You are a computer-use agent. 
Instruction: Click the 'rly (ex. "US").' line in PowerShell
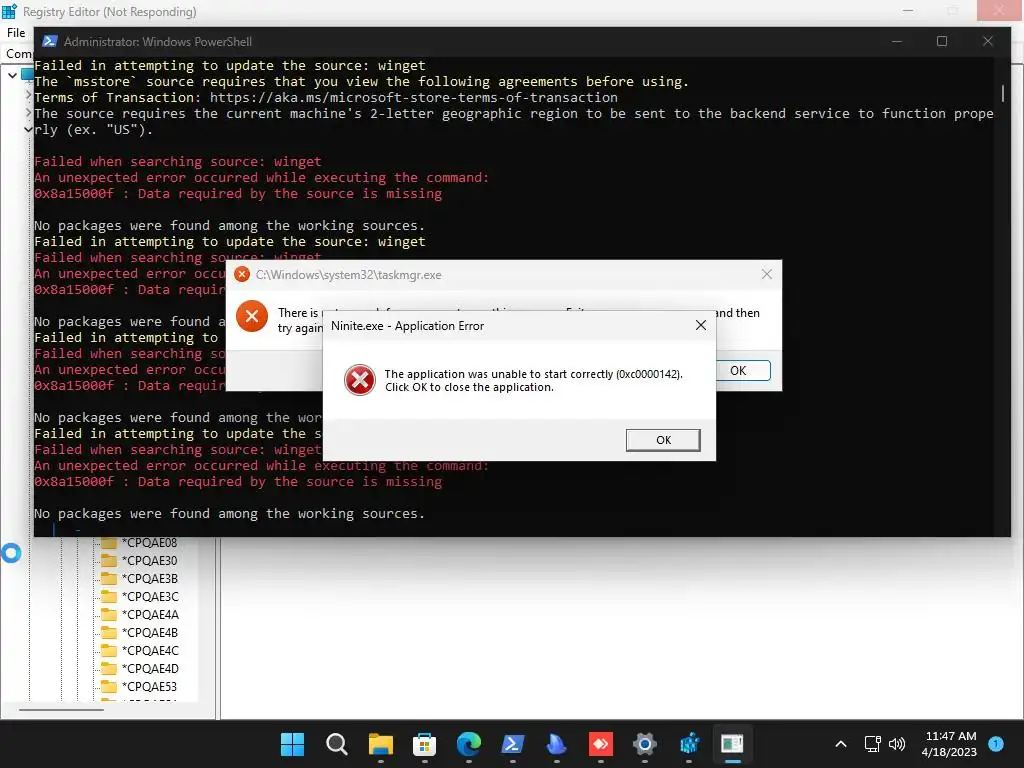93,129
